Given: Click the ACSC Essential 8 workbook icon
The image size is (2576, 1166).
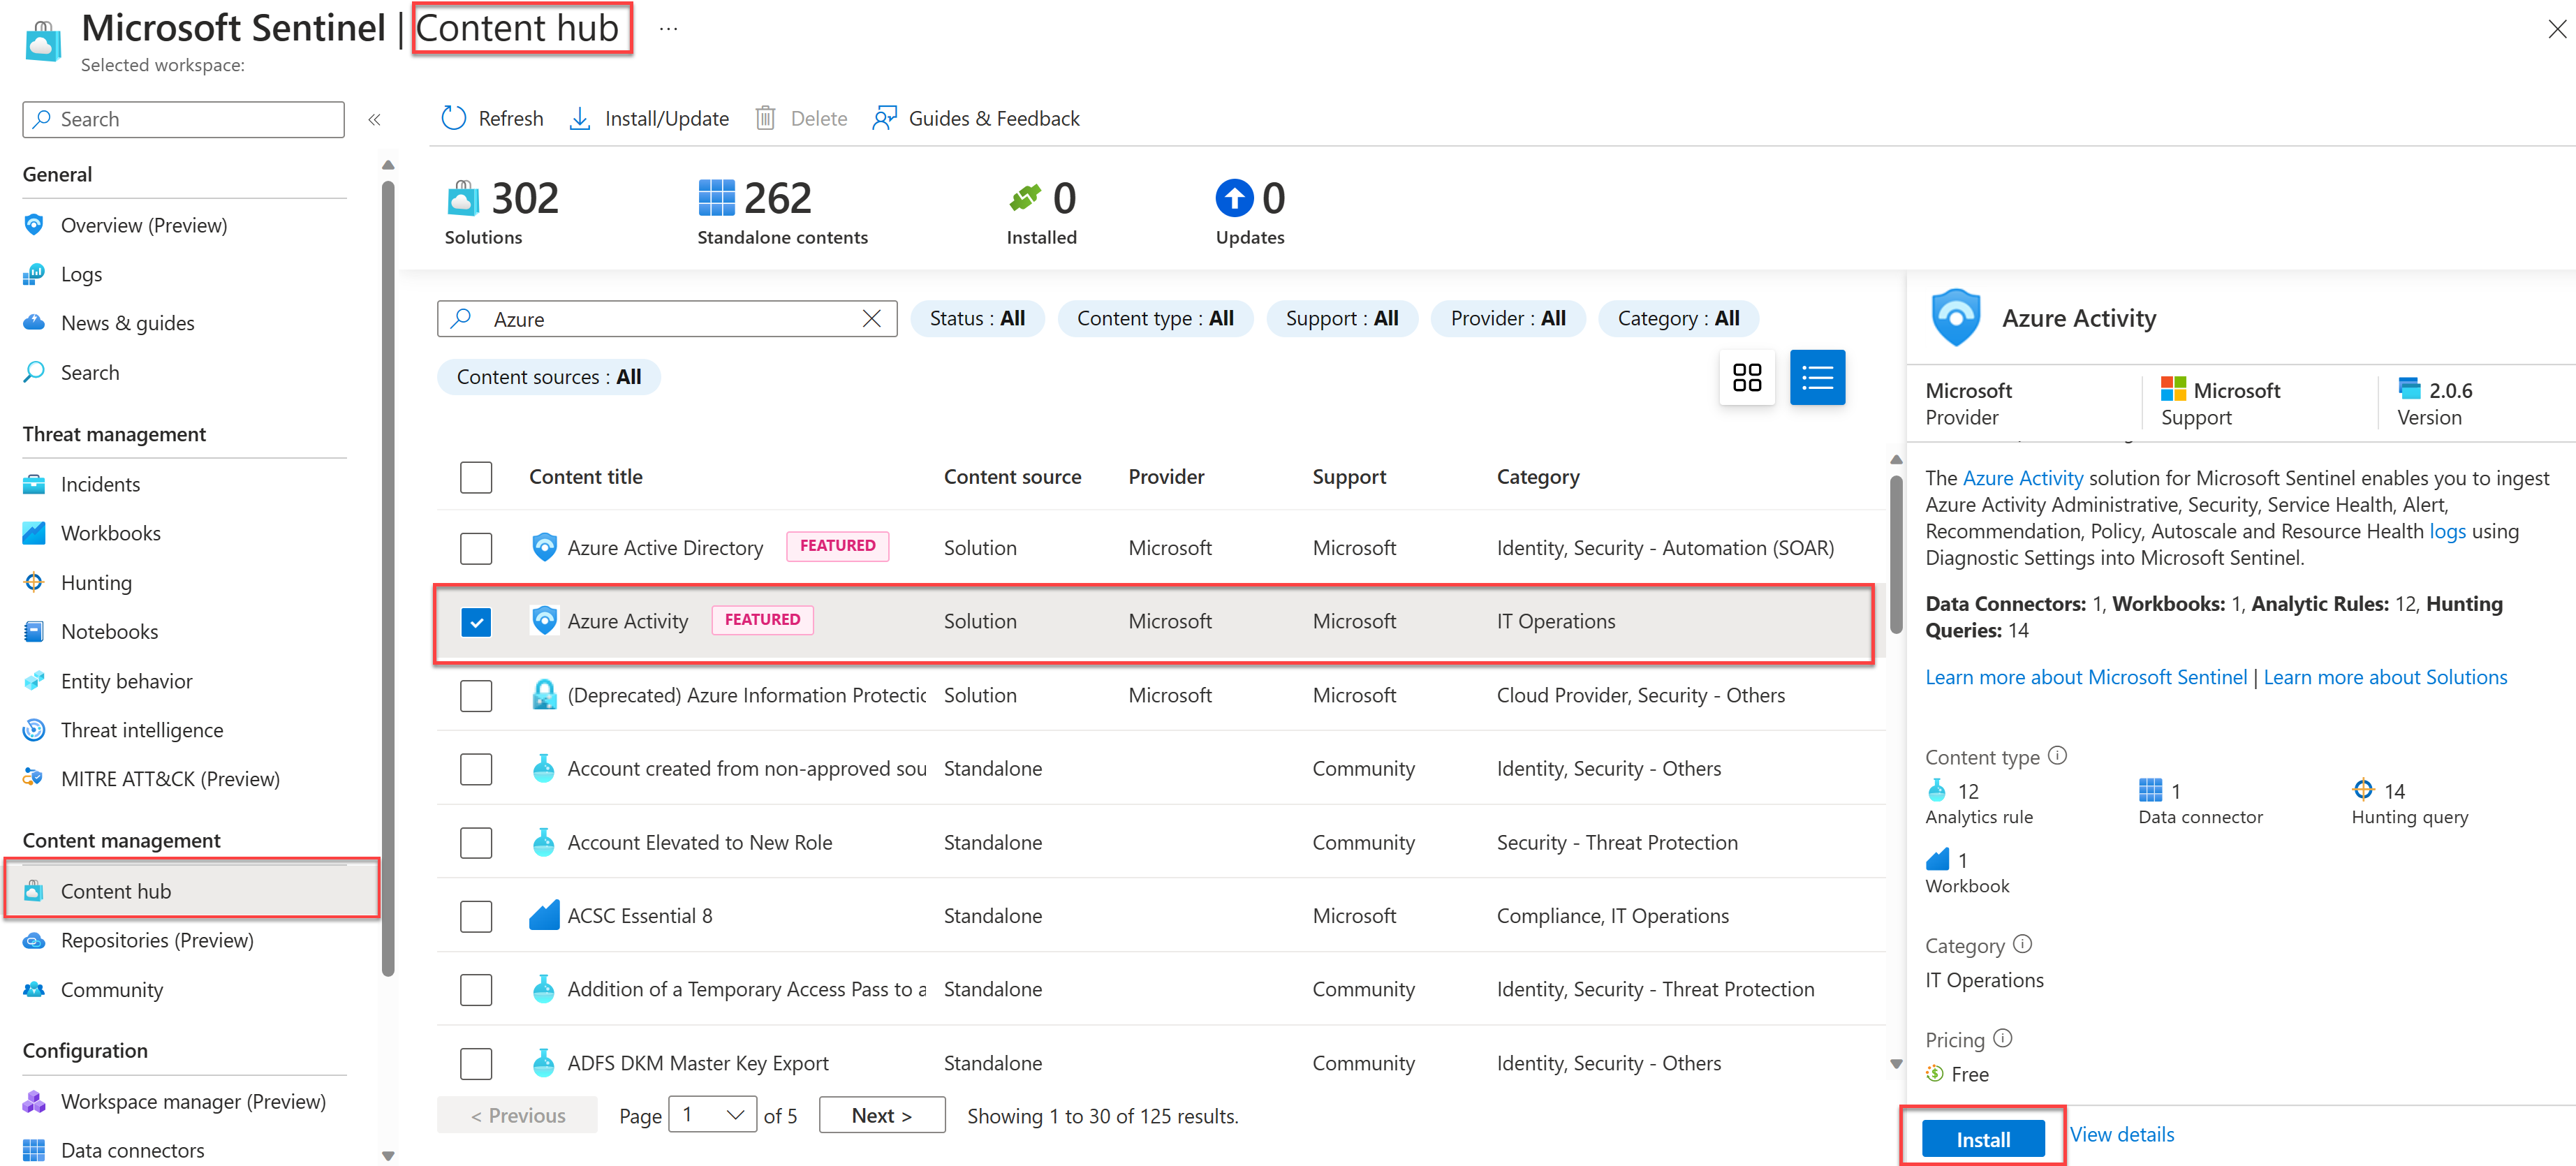Looking at the screenshot, I should pos(543,915).
